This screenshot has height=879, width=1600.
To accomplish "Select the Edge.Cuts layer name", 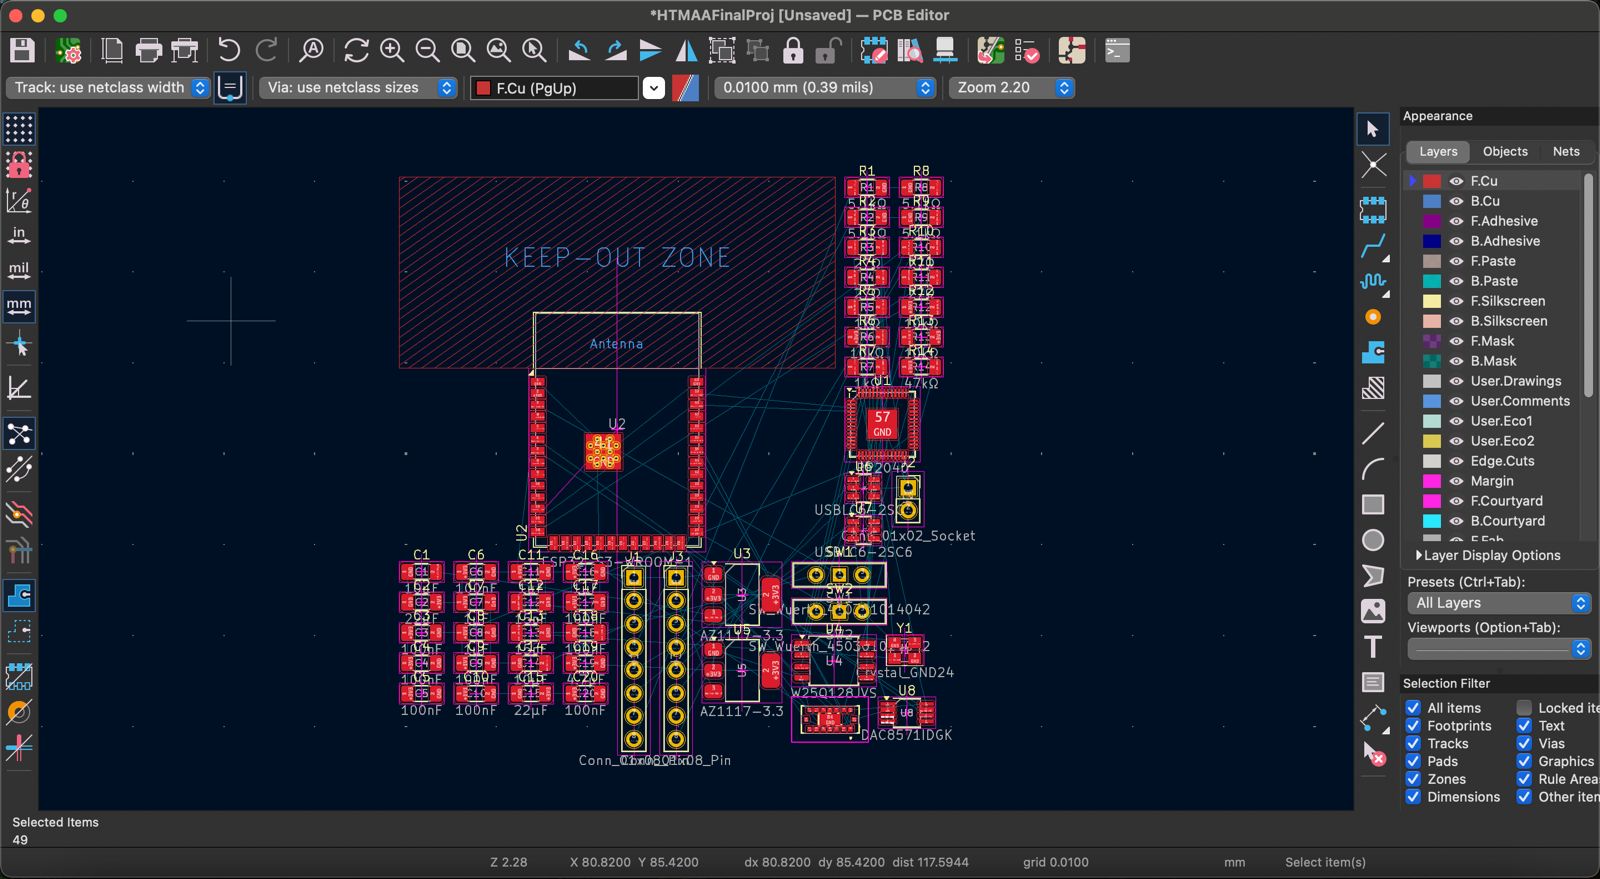I will click(1502, 461).
